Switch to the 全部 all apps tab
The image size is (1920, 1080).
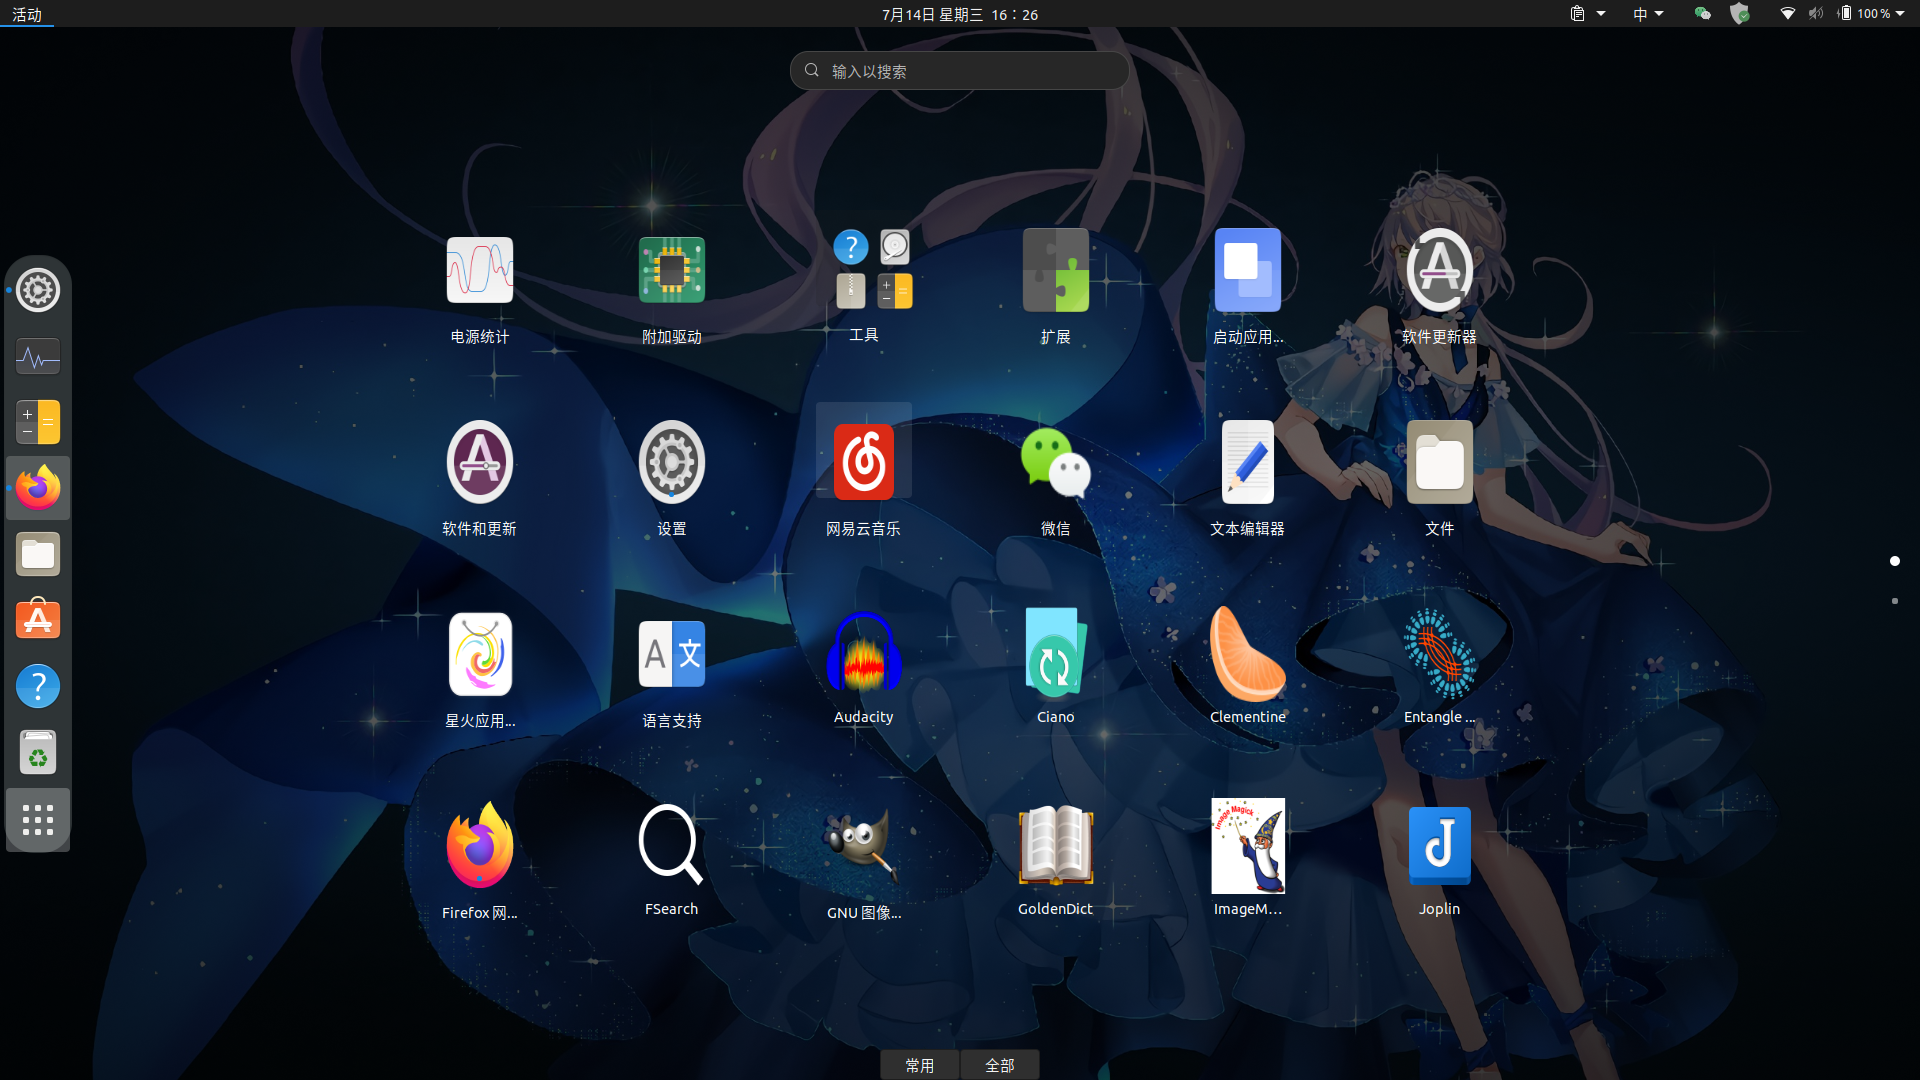pyautogui.click(x=1000, y=1065)
